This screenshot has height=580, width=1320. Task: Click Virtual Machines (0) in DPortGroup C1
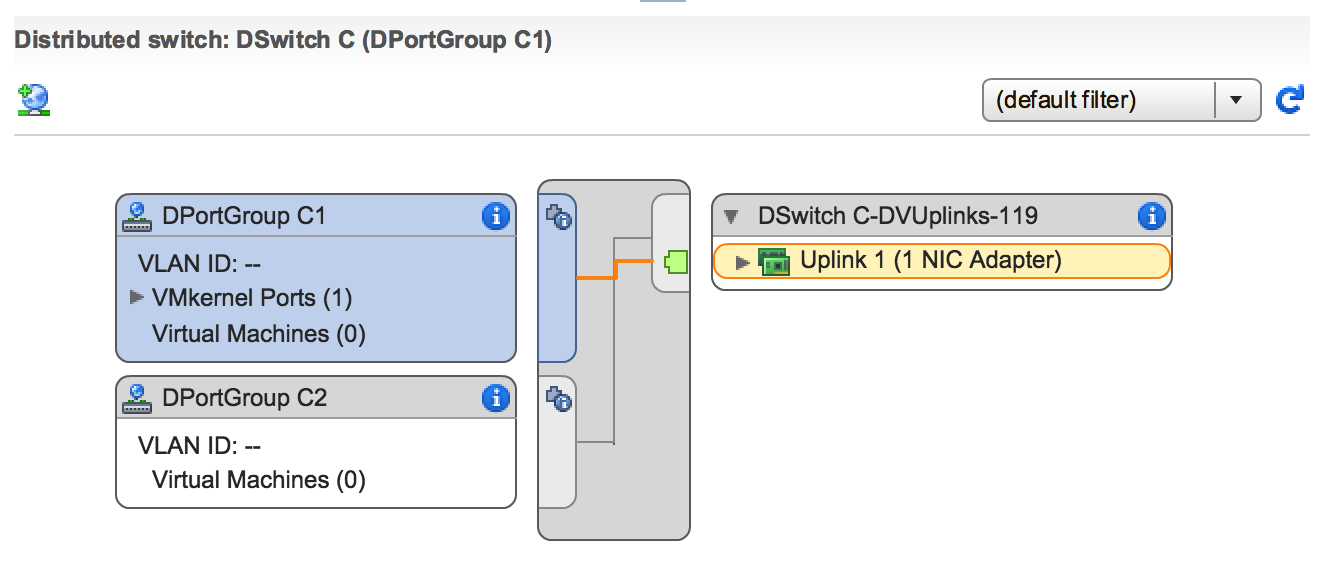(x=258, y=334)
